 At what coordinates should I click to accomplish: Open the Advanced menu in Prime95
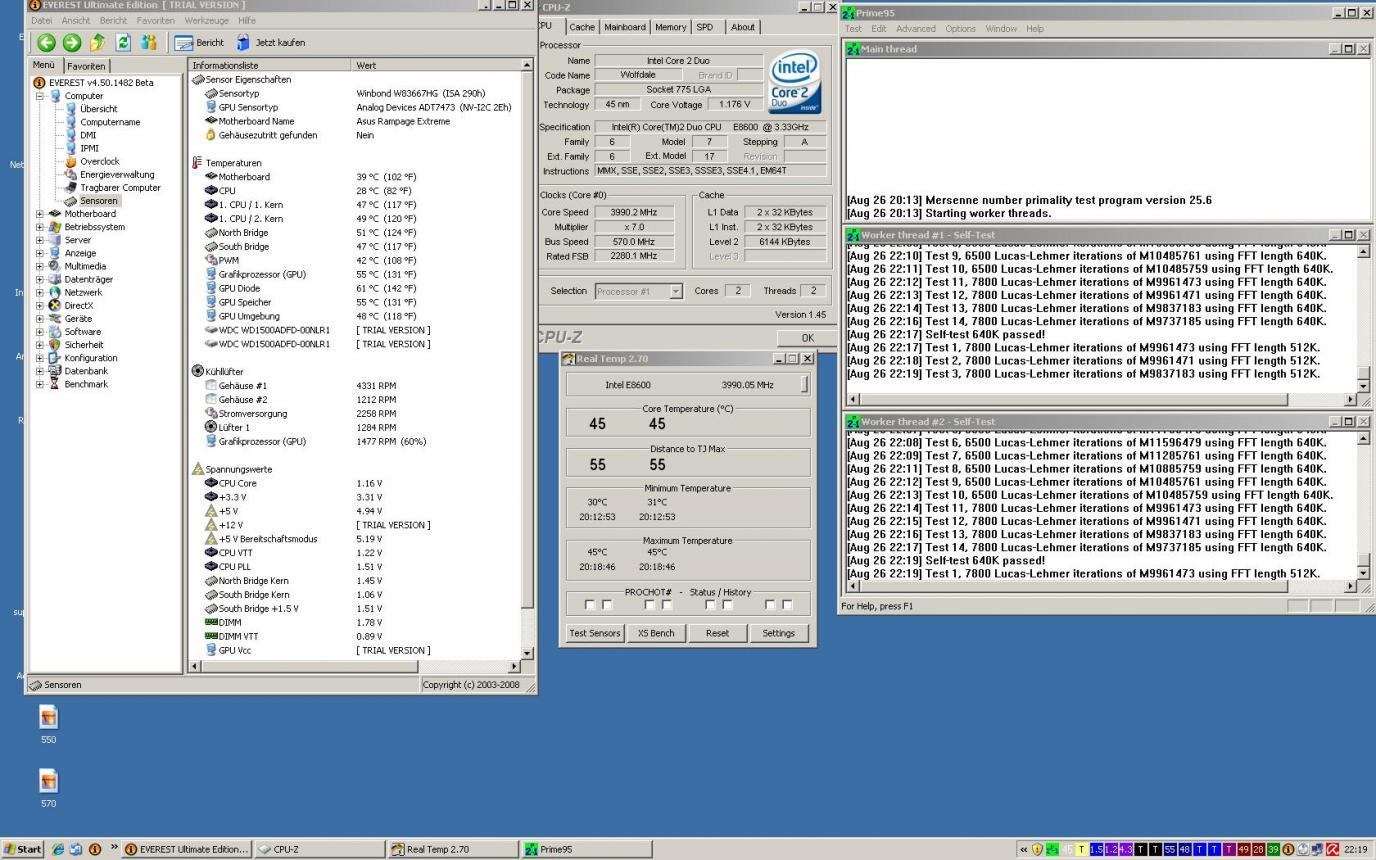(915, 28)
